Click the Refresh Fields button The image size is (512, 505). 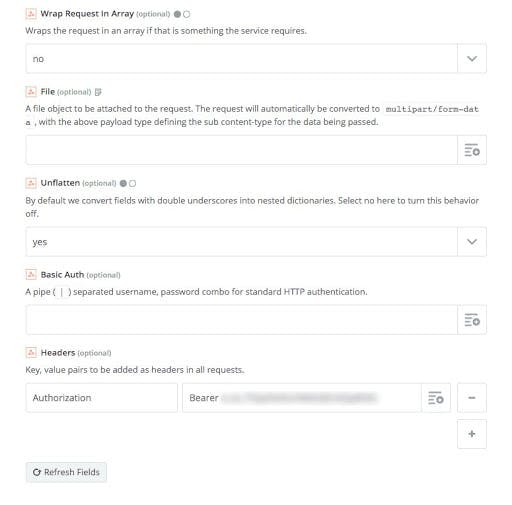(x=66, y=472)
